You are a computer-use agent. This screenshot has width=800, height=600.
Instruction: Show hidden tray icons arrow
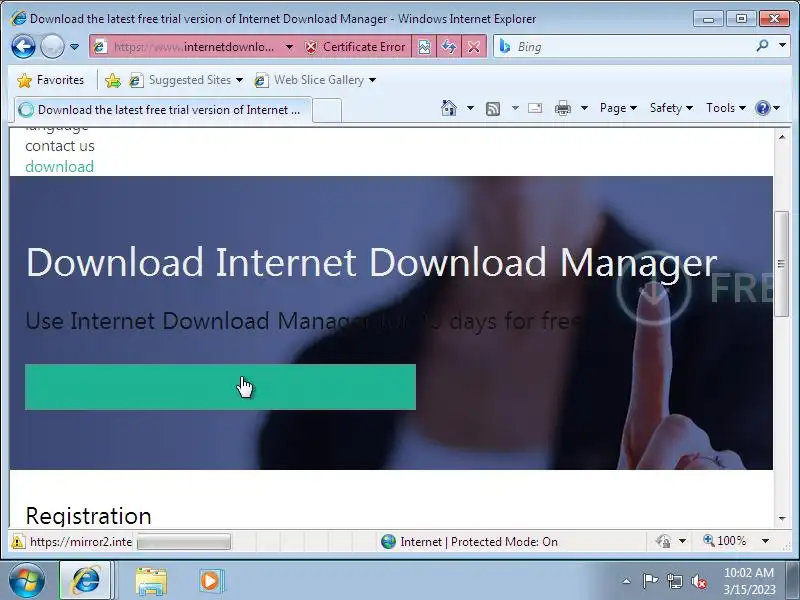pyautogui.click(x=627, y=581)
